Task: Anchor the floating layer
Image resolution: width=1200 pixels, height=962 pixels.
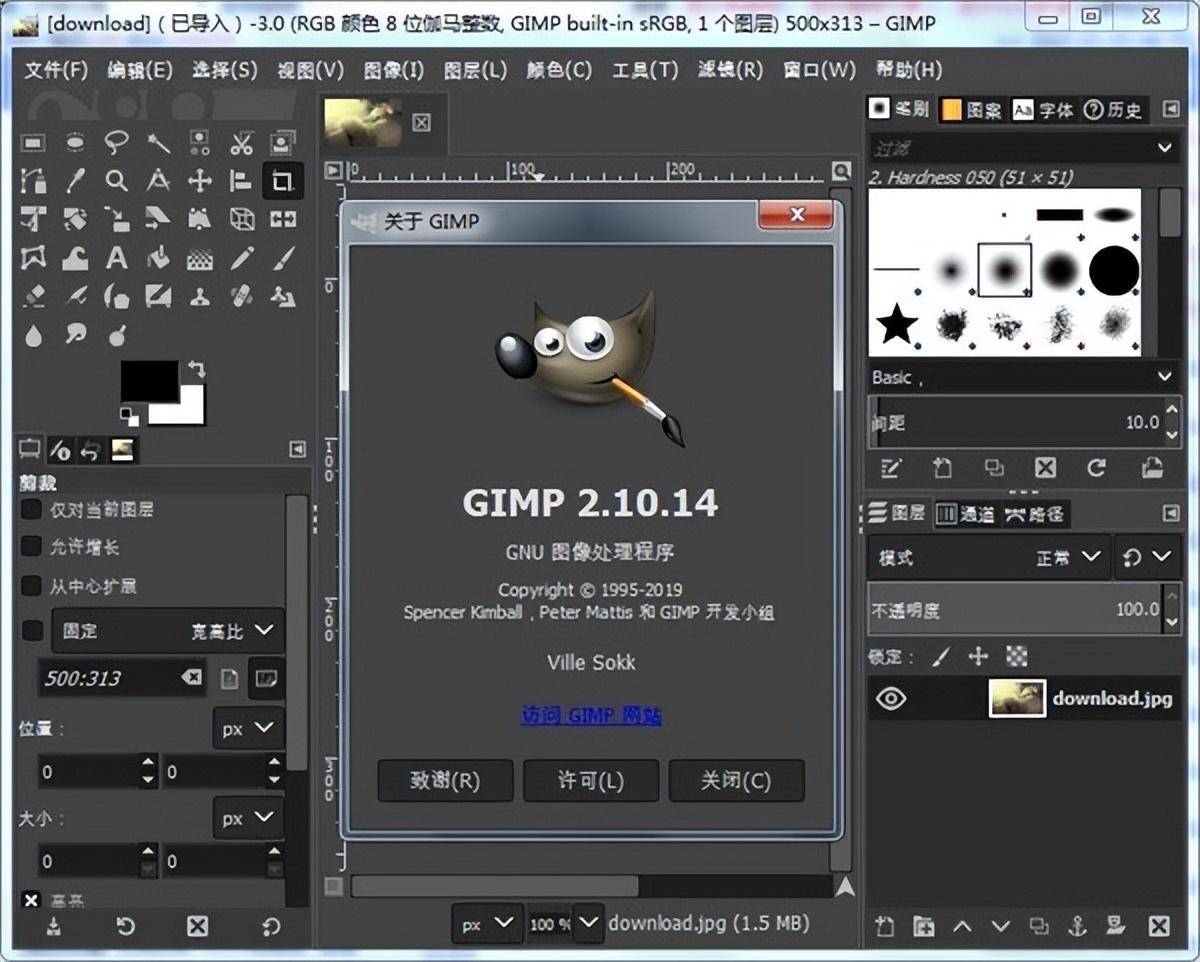Action: [x=1077, y=926]
